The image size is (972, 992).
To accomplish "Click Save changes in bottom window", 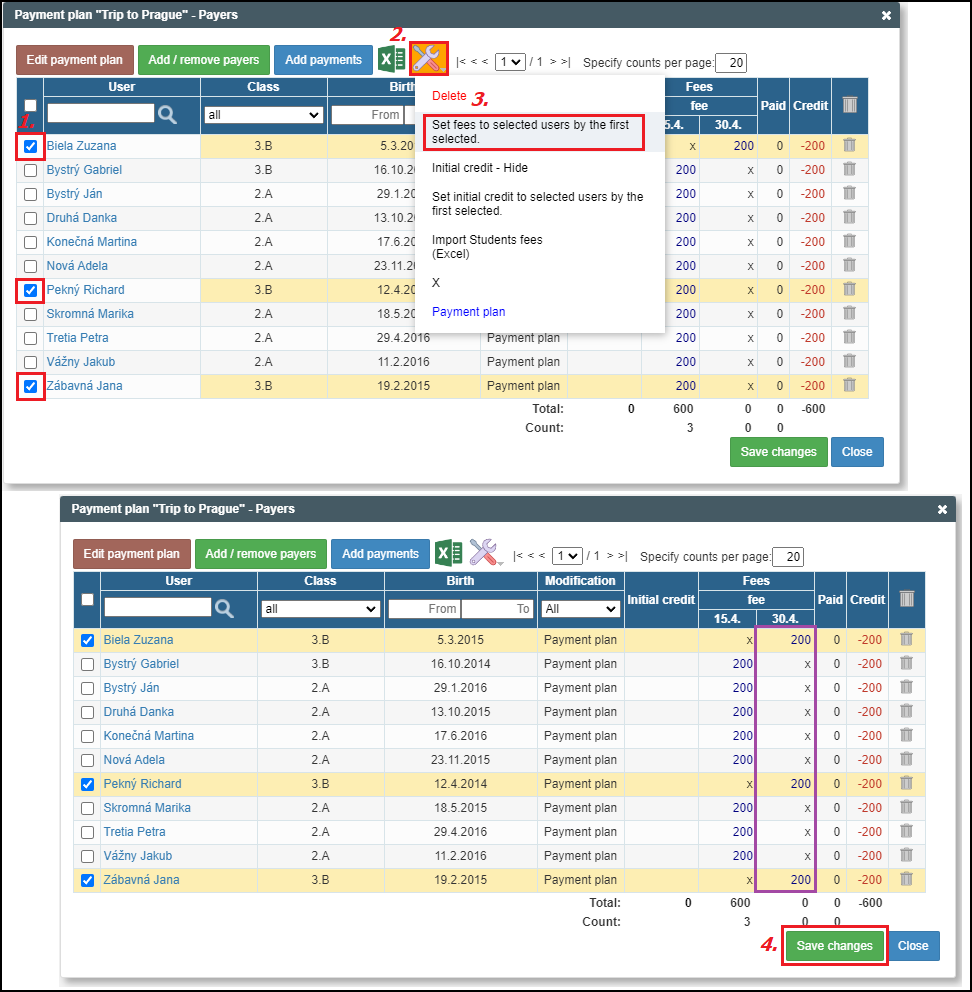I will [x=834, y=946].
